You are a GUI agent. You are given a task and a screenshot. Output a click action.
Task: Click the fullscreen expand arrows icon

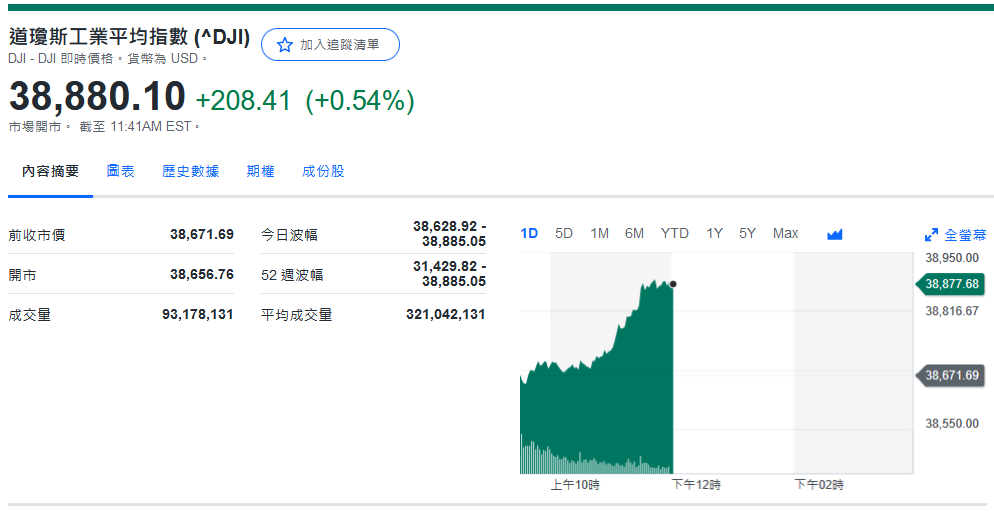931,235
